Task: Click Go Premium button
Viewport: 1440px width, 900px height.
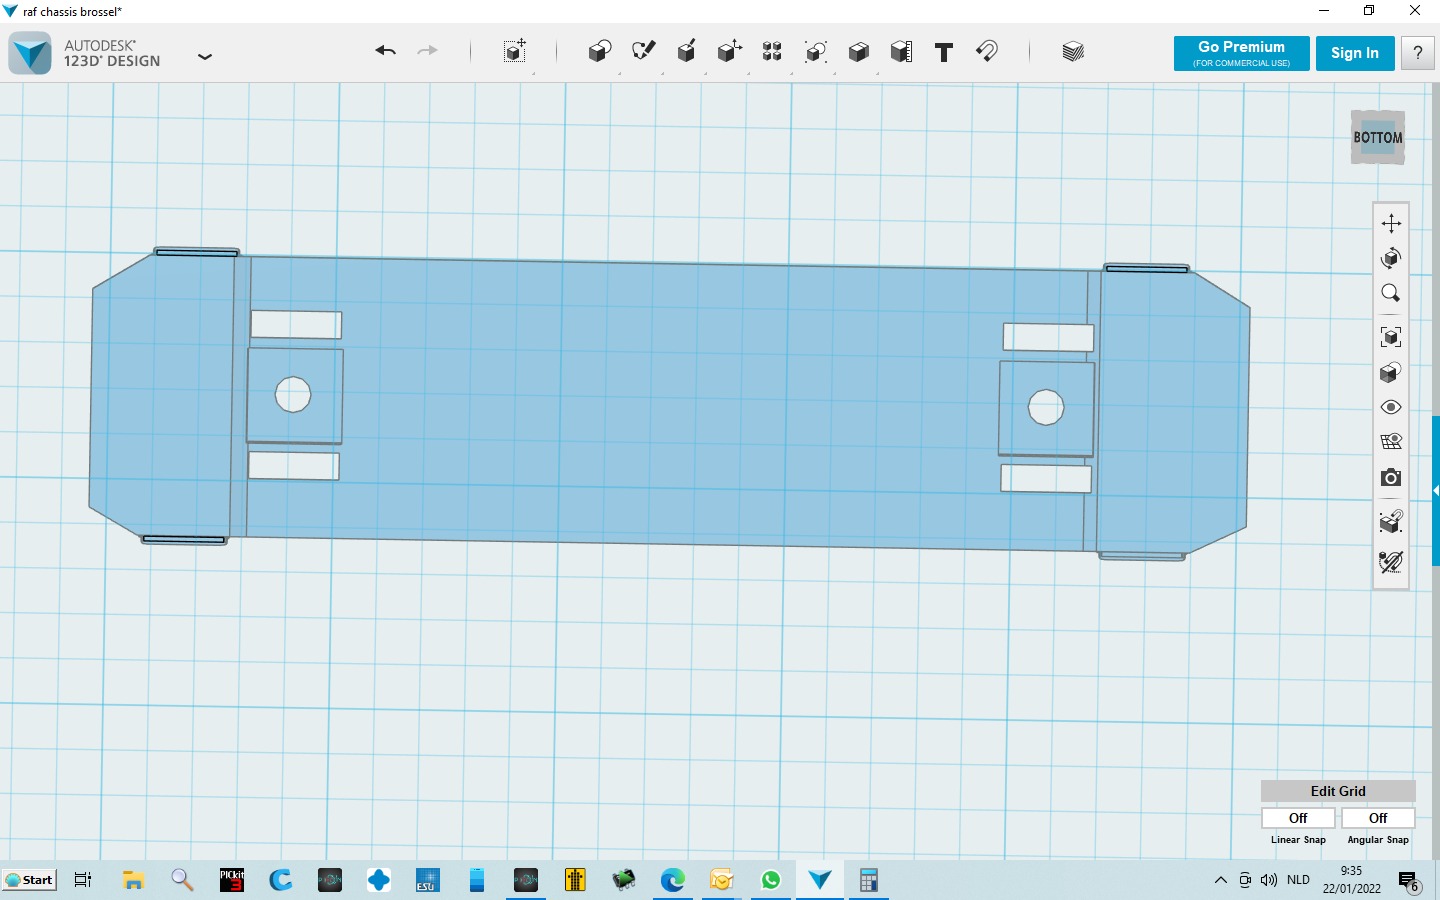Action: 1241,54
